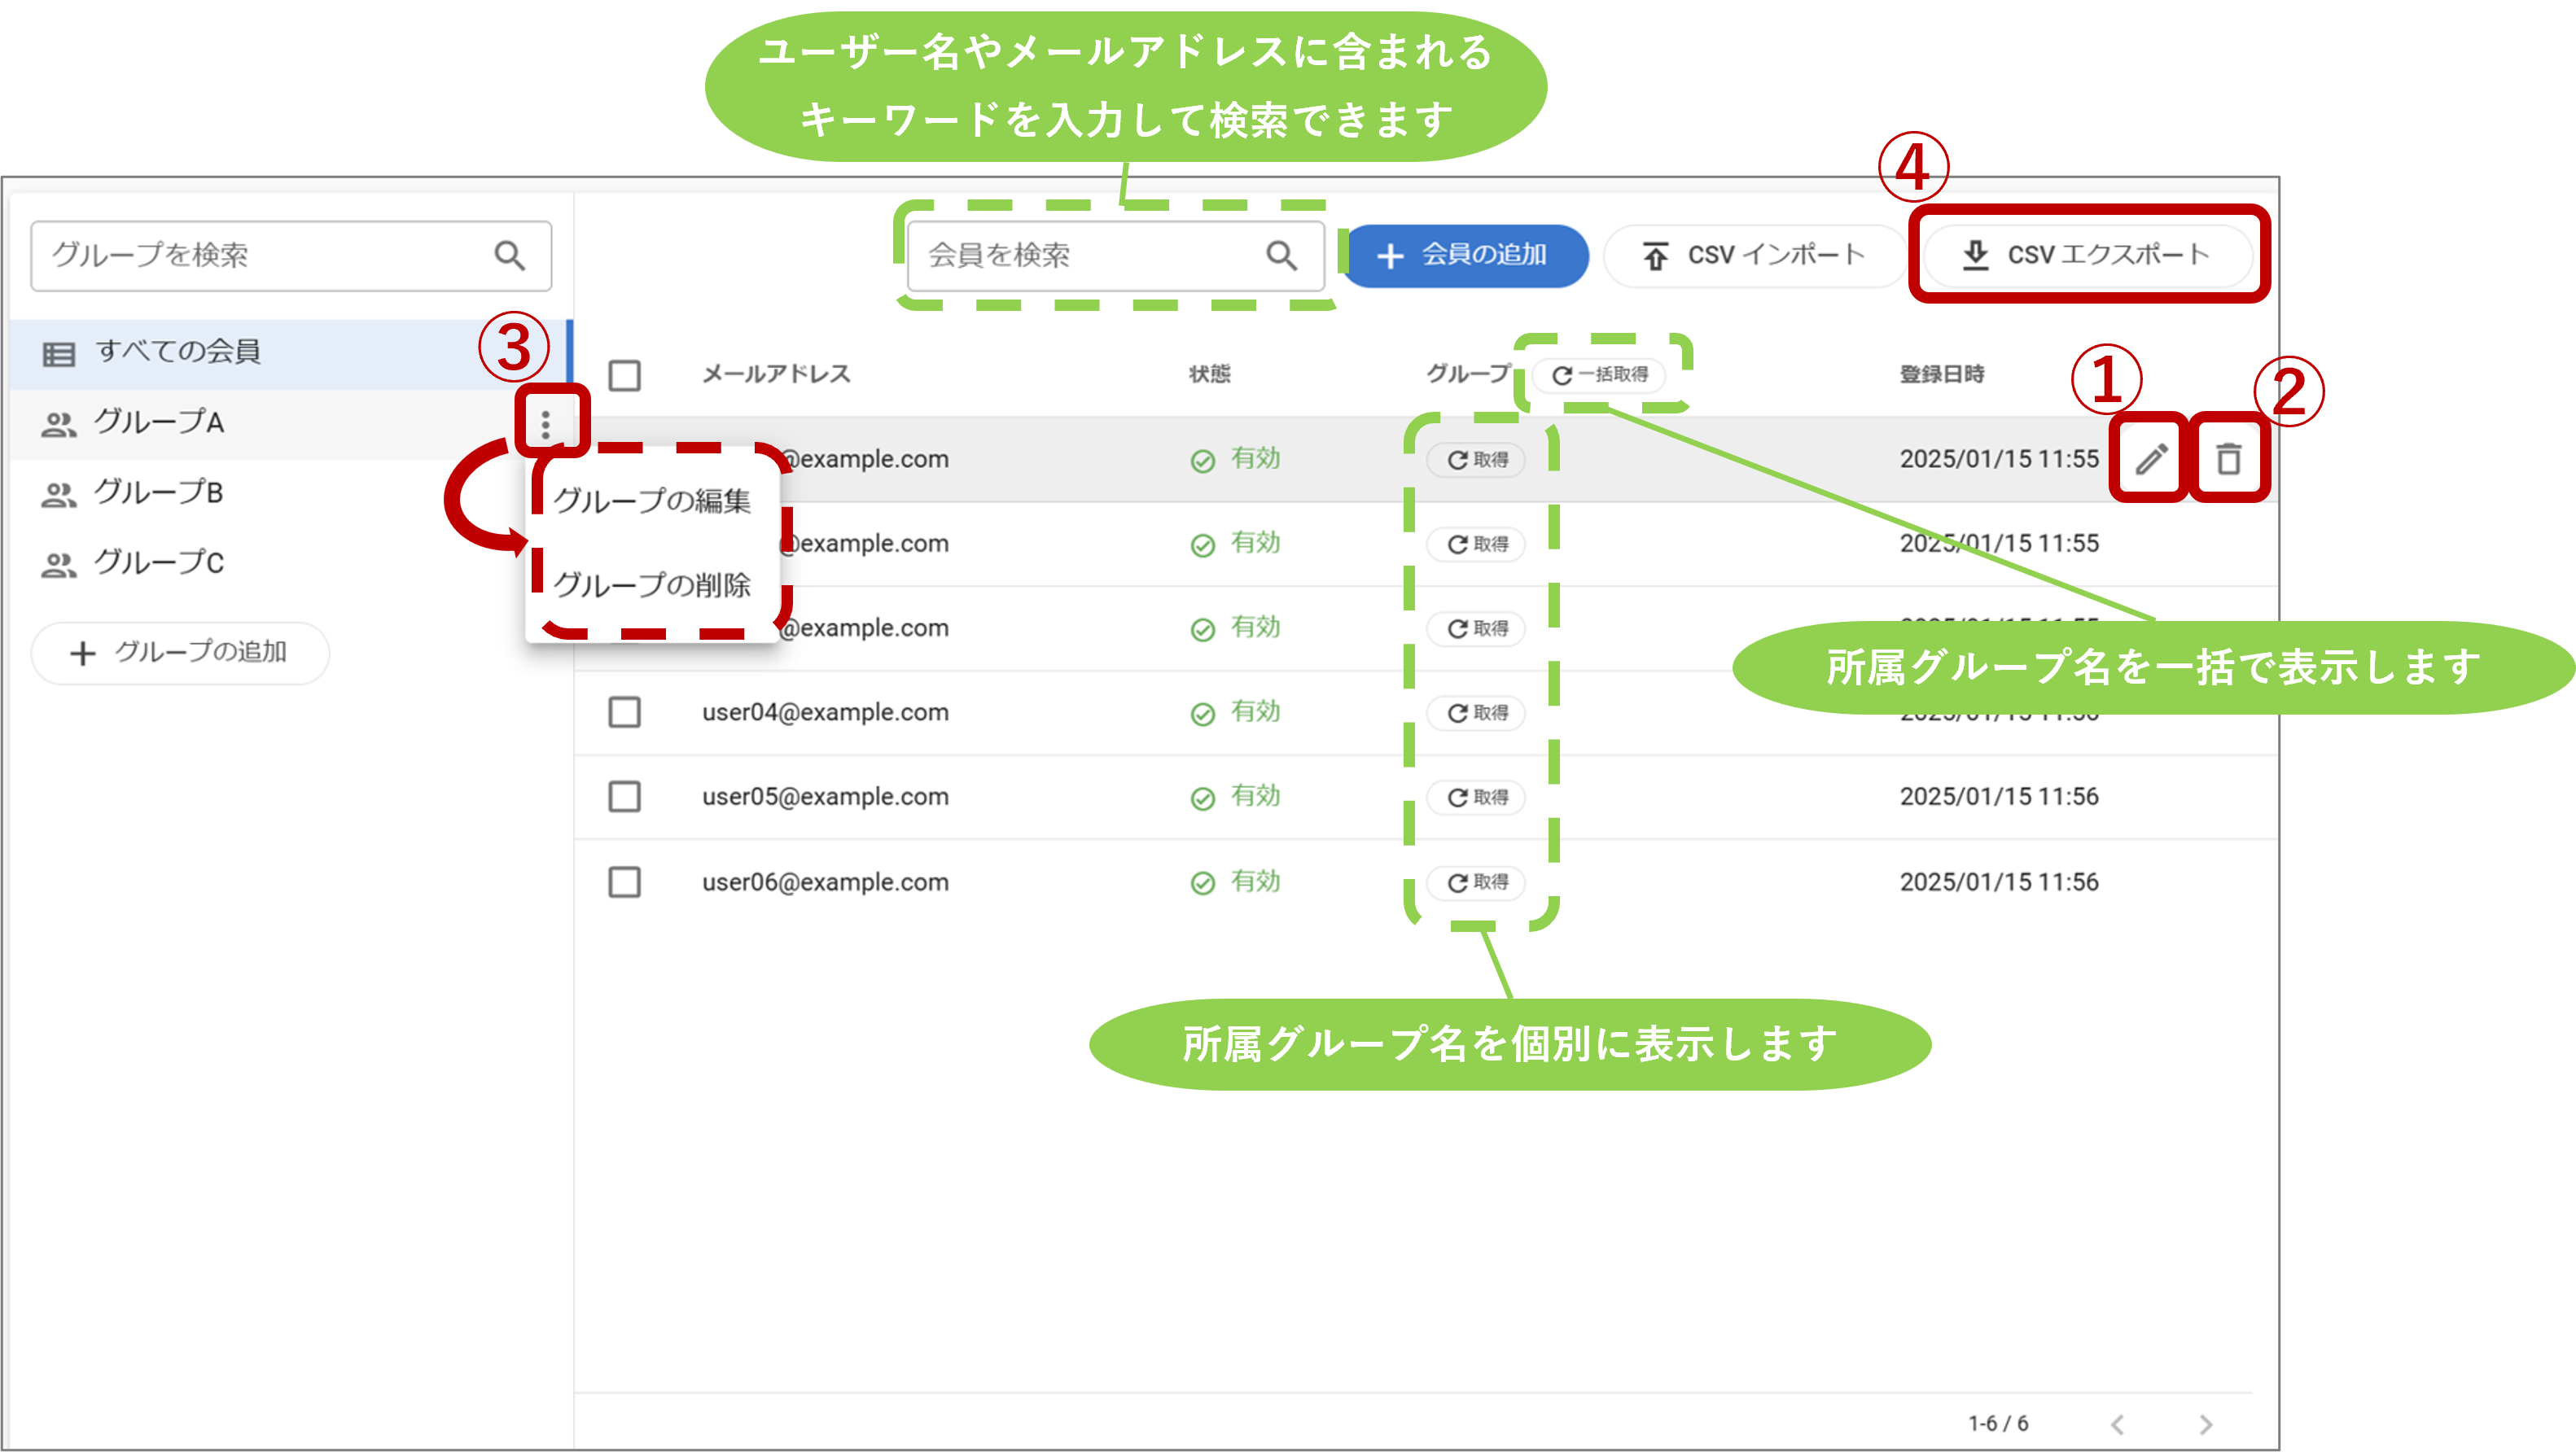Check the box for user04@example.com
The height and width of the screenshot is (1452, 2576).
point(625,713)
